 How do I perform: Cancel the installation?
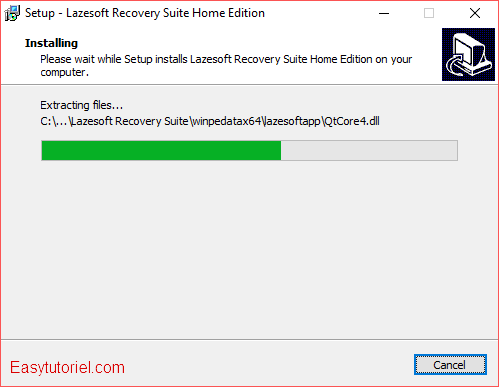tap(450, 365)
